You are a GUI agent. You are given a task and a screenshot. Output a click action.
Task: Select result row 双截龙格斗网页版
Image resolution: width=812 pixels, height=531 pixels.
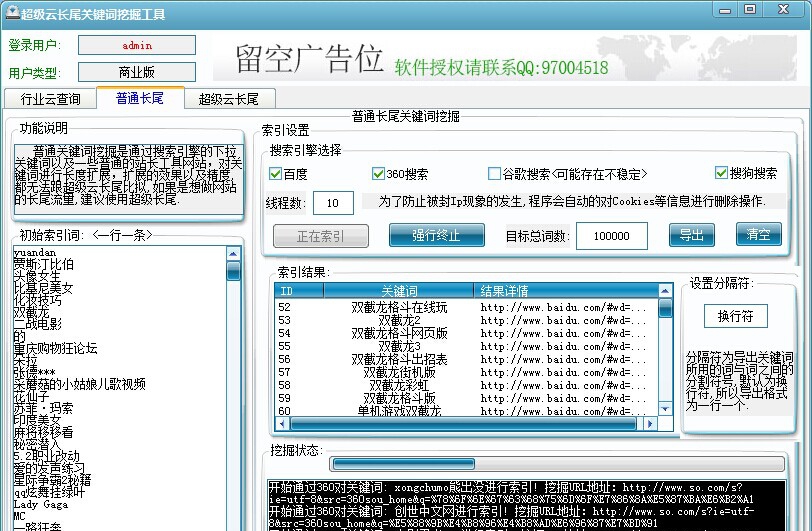[x=466, y=333]
